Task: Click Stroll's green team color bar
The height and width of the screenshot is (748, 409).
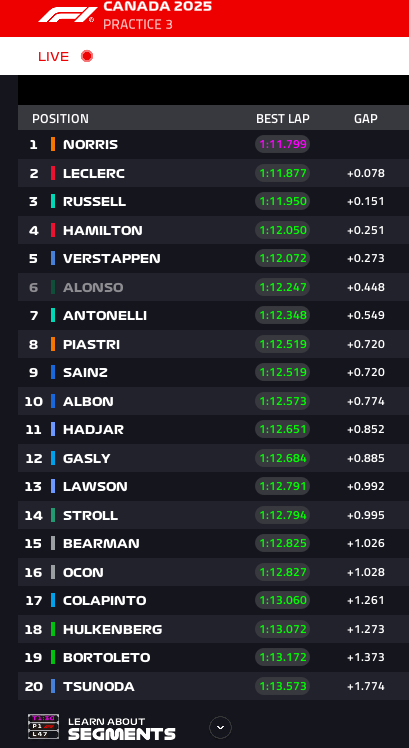Action: point(53,515)
